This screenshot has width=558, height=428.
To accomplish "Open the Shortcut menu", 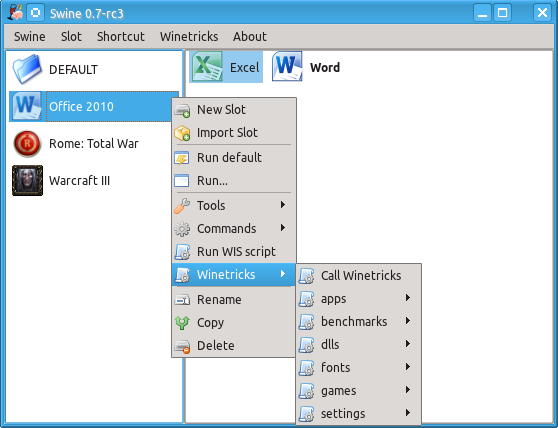I will [x=121, y=37].
